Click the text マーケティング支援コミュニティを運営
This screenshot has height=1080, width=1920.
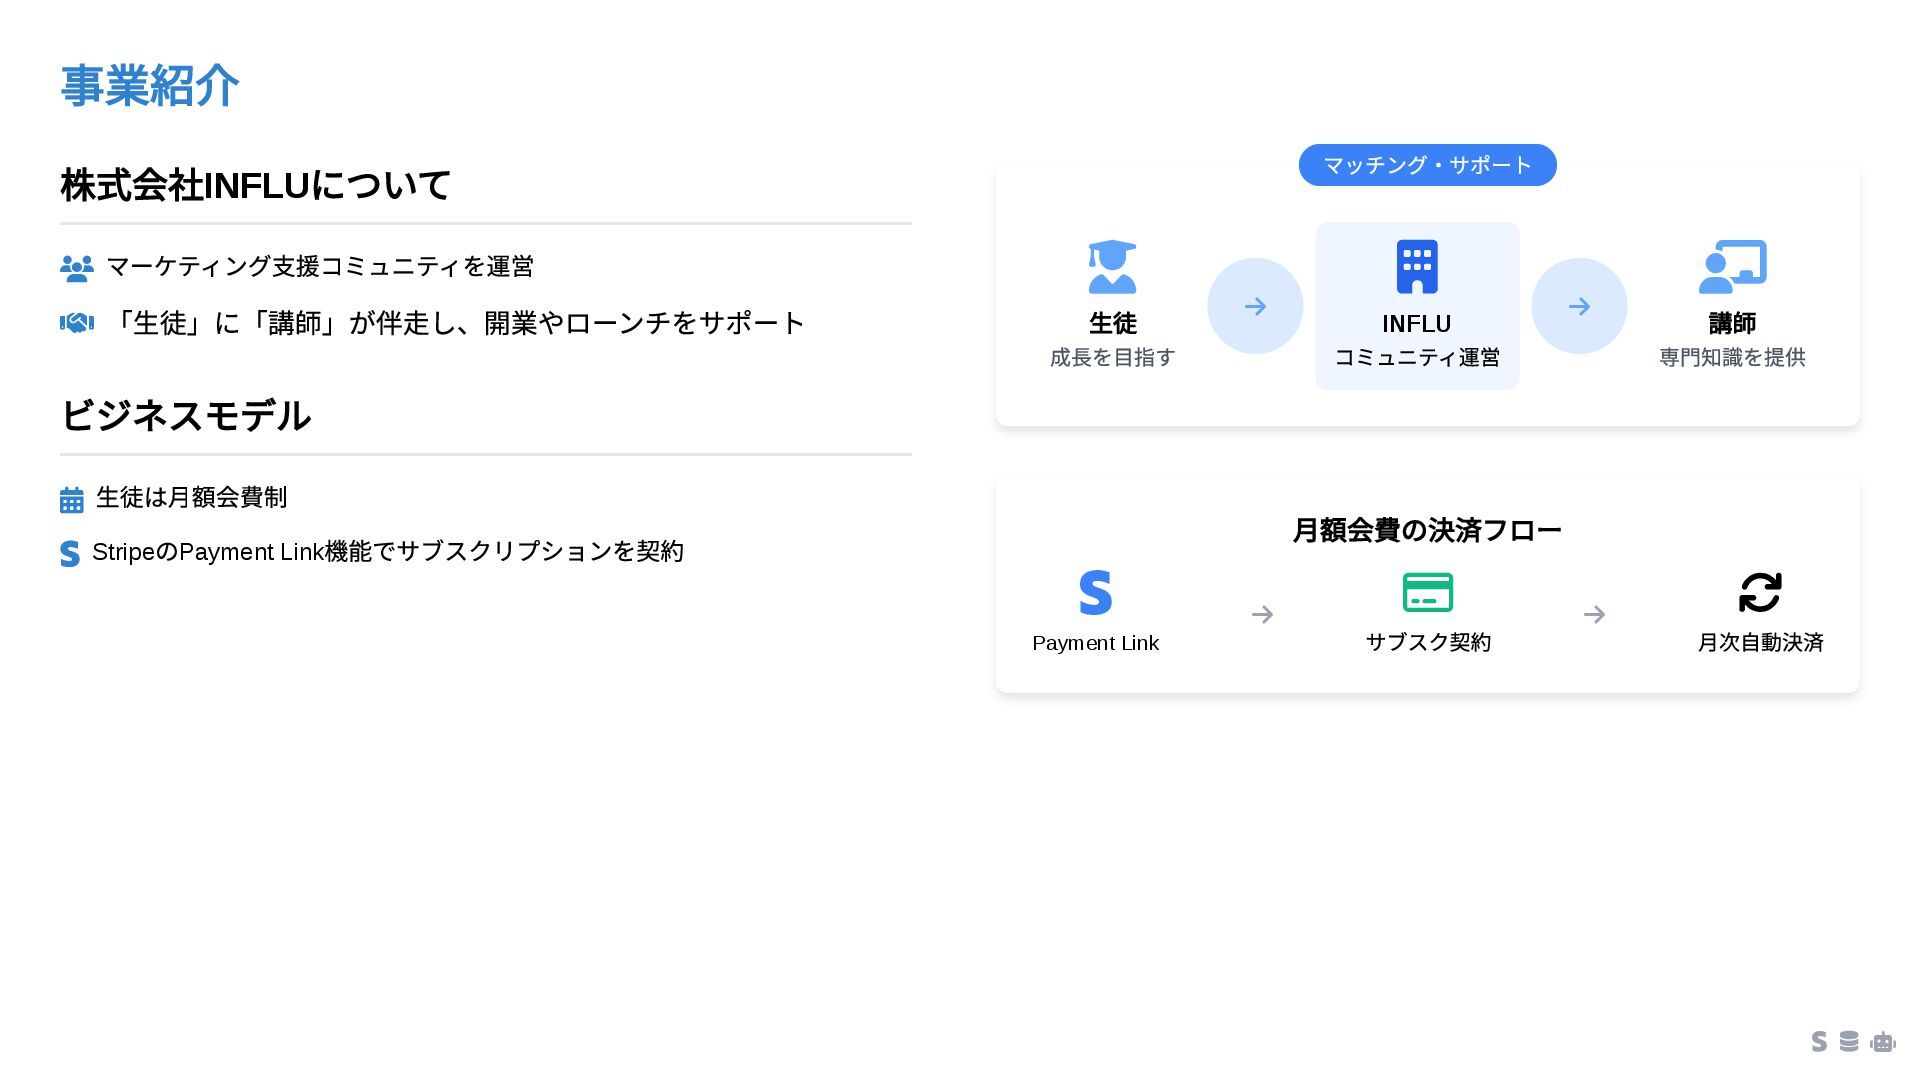click(x=320, y=267)
